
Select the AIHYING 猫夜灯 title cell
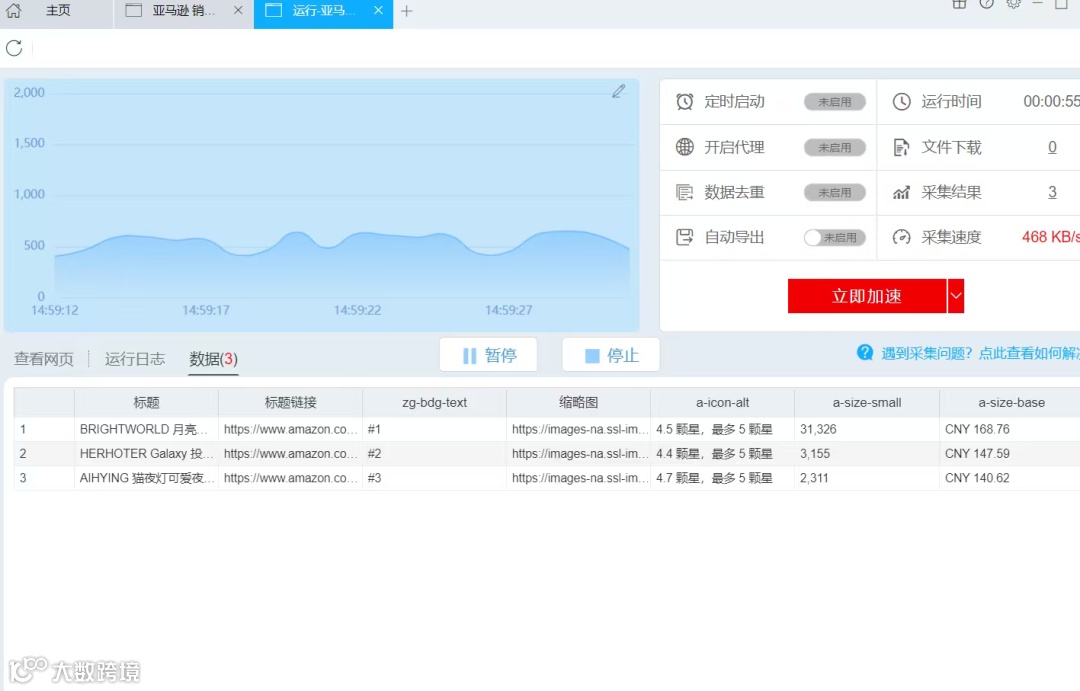tap(147, 478)
